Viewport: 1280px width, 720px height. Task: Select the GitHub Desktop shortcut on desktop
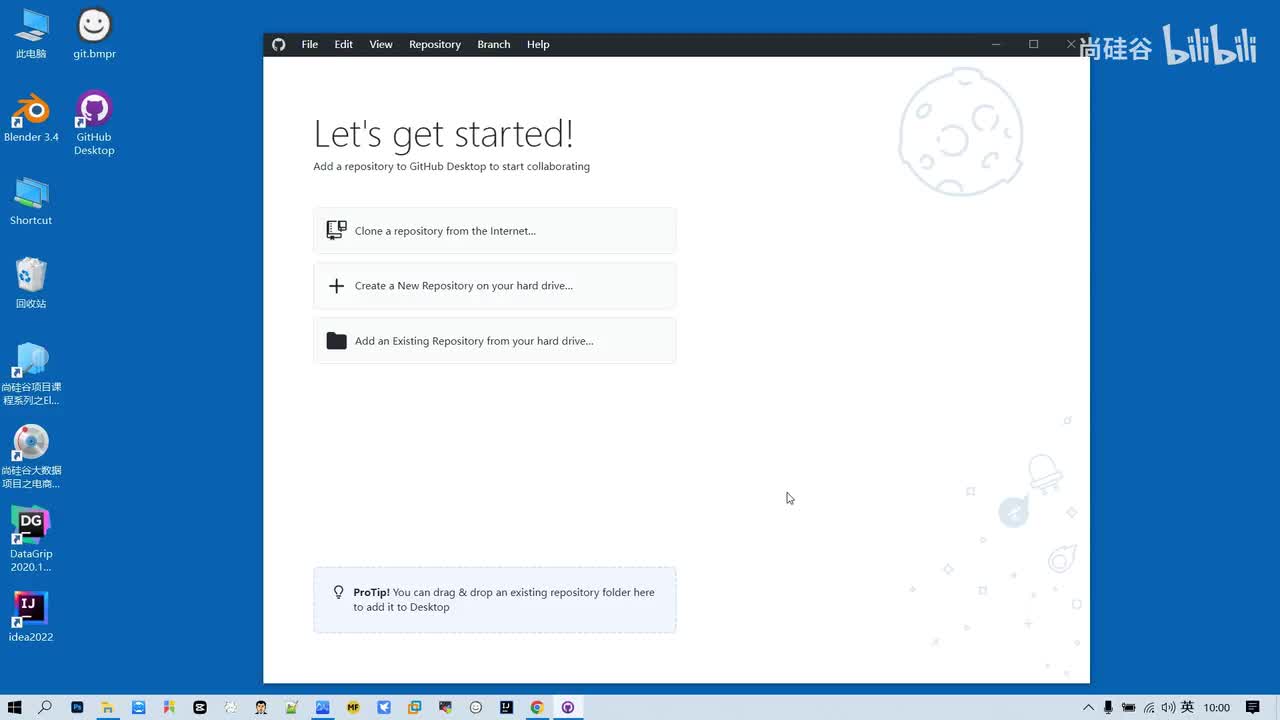coord(94,124)
